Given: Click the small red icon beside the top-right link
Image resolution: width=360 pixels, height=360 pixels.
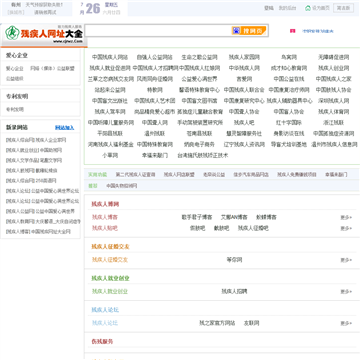Looking at the screenshot, I should 292,31.
